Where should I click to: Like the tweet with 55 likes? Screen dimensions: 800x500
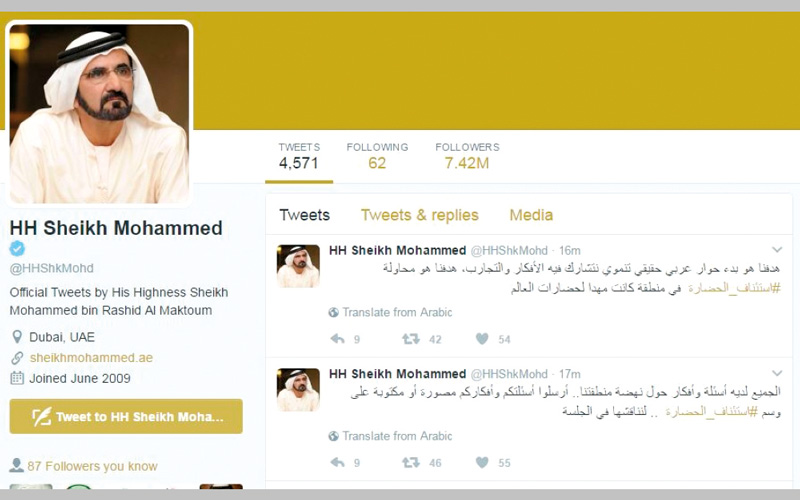click(482, 462)
